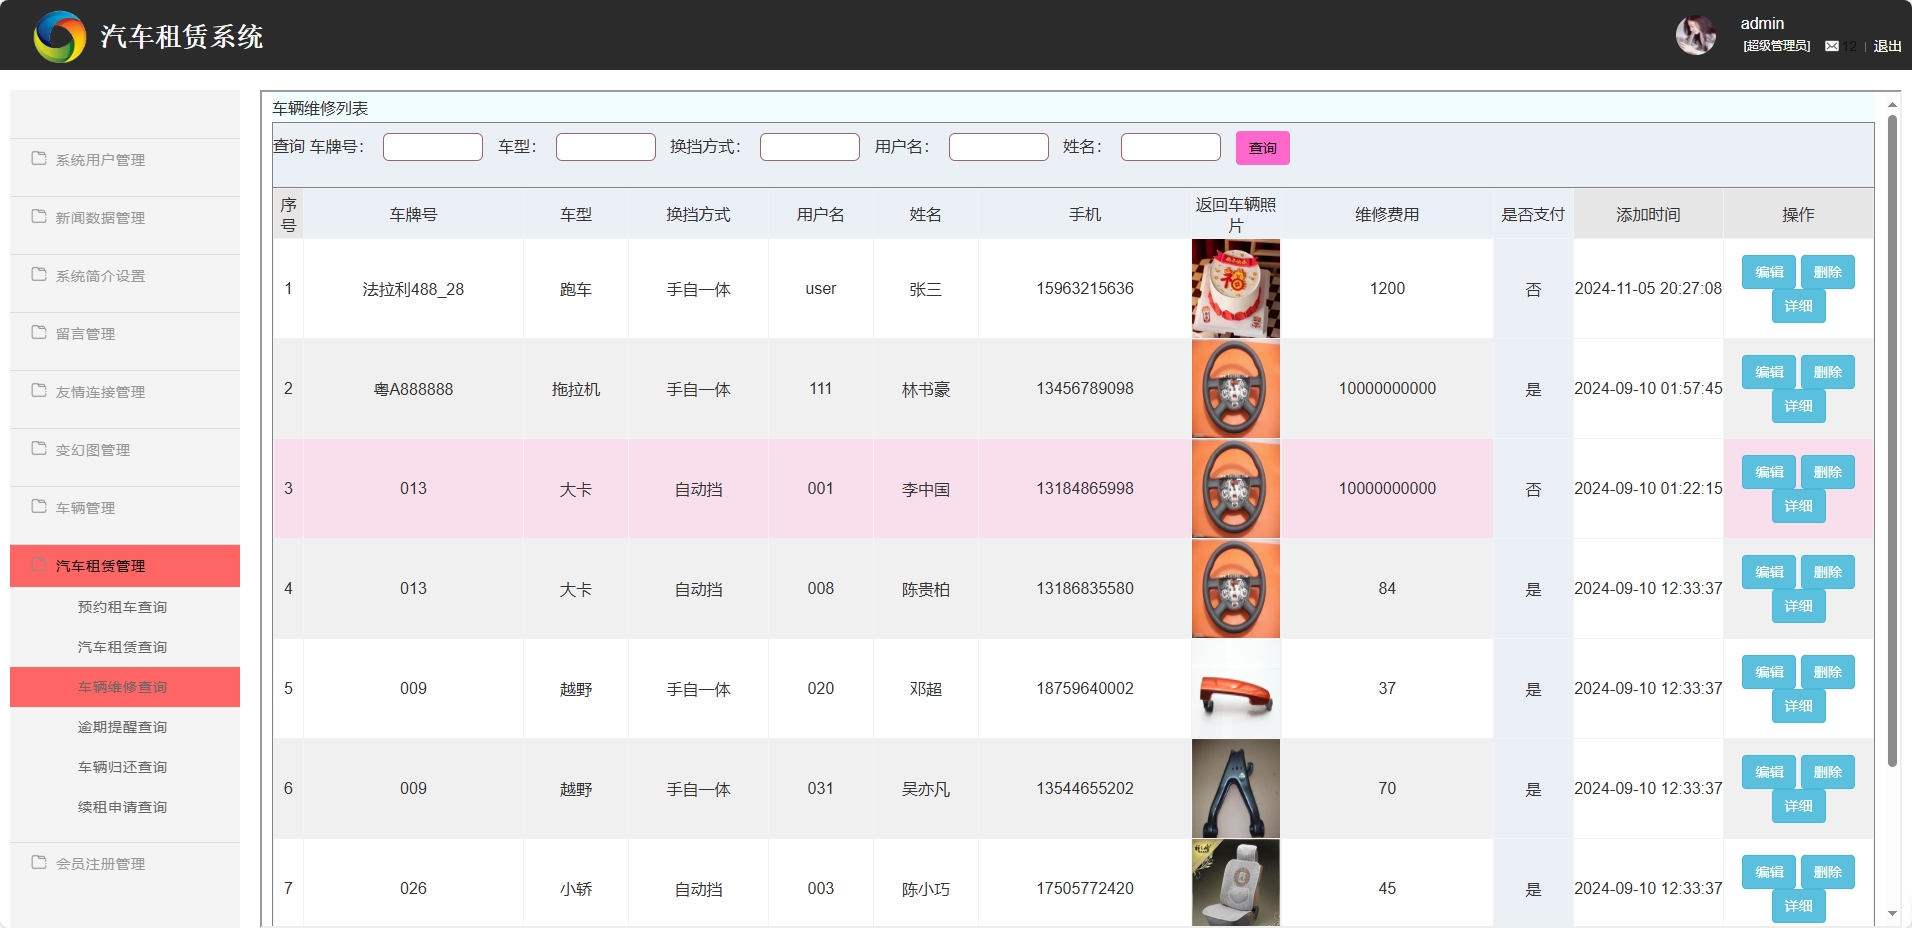Expand the 系统简介设置 menu section
Viewport: 1912px width, 928px height.
click(x=100, y=276)
